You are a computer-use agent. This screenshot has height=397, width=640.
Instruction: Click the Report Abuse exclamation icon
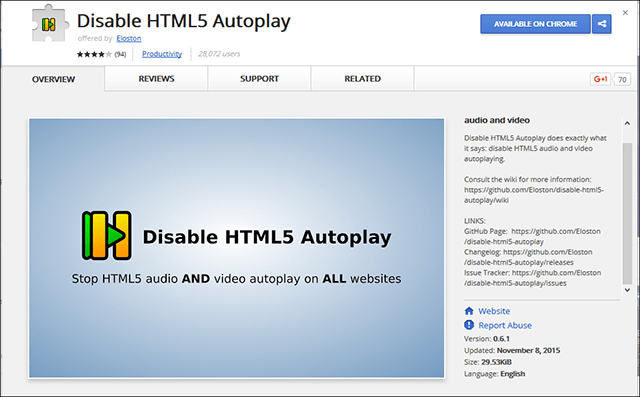pyautogui.click(x=469, y=325)
